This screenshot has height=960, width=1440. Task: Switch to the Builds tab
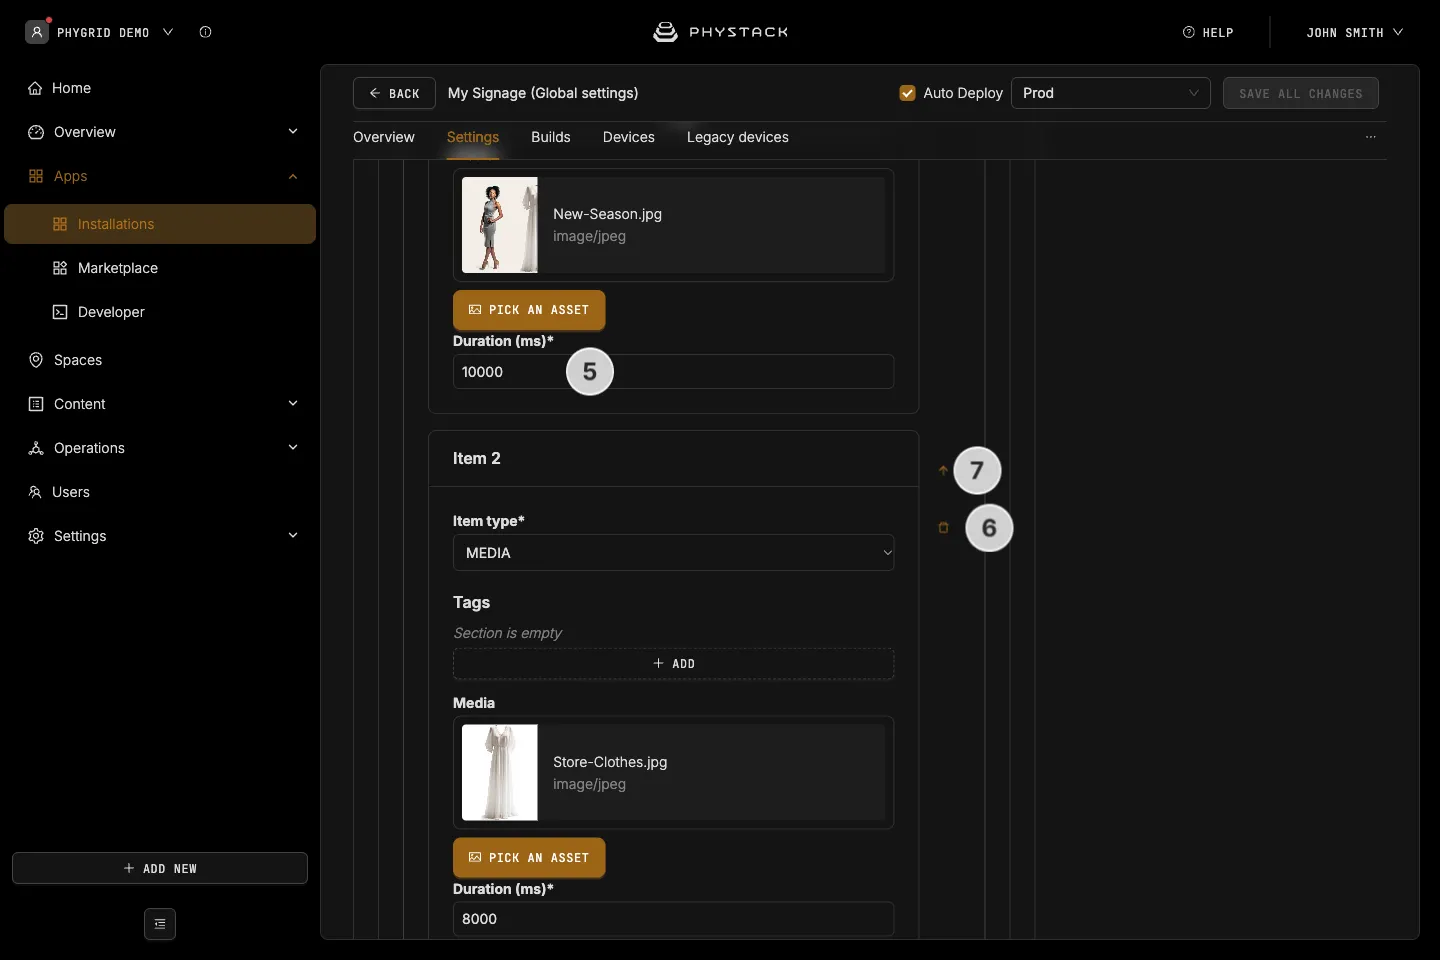551,137
